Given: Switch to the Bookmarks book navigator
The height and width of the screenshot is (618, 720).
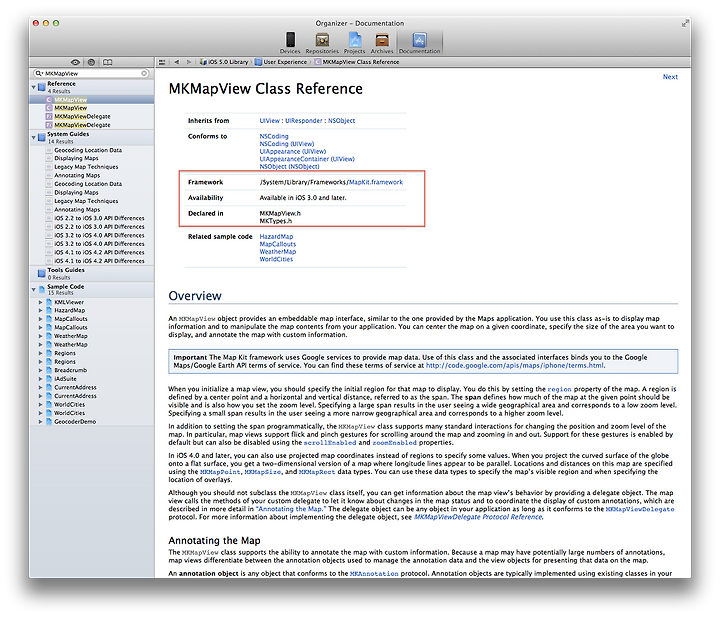Looking at the screenshot, I should pos(107,62).
